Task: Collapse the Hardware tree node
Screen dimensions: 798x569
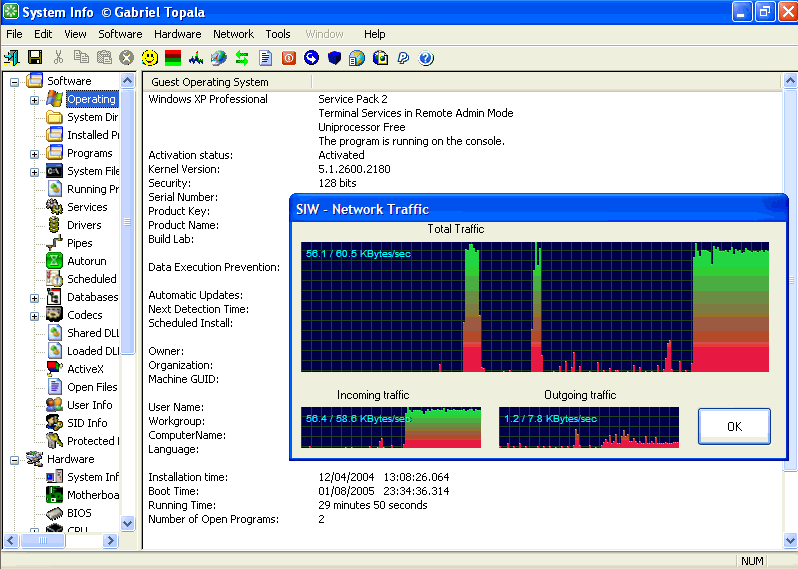Action: [x=15, y=460]
